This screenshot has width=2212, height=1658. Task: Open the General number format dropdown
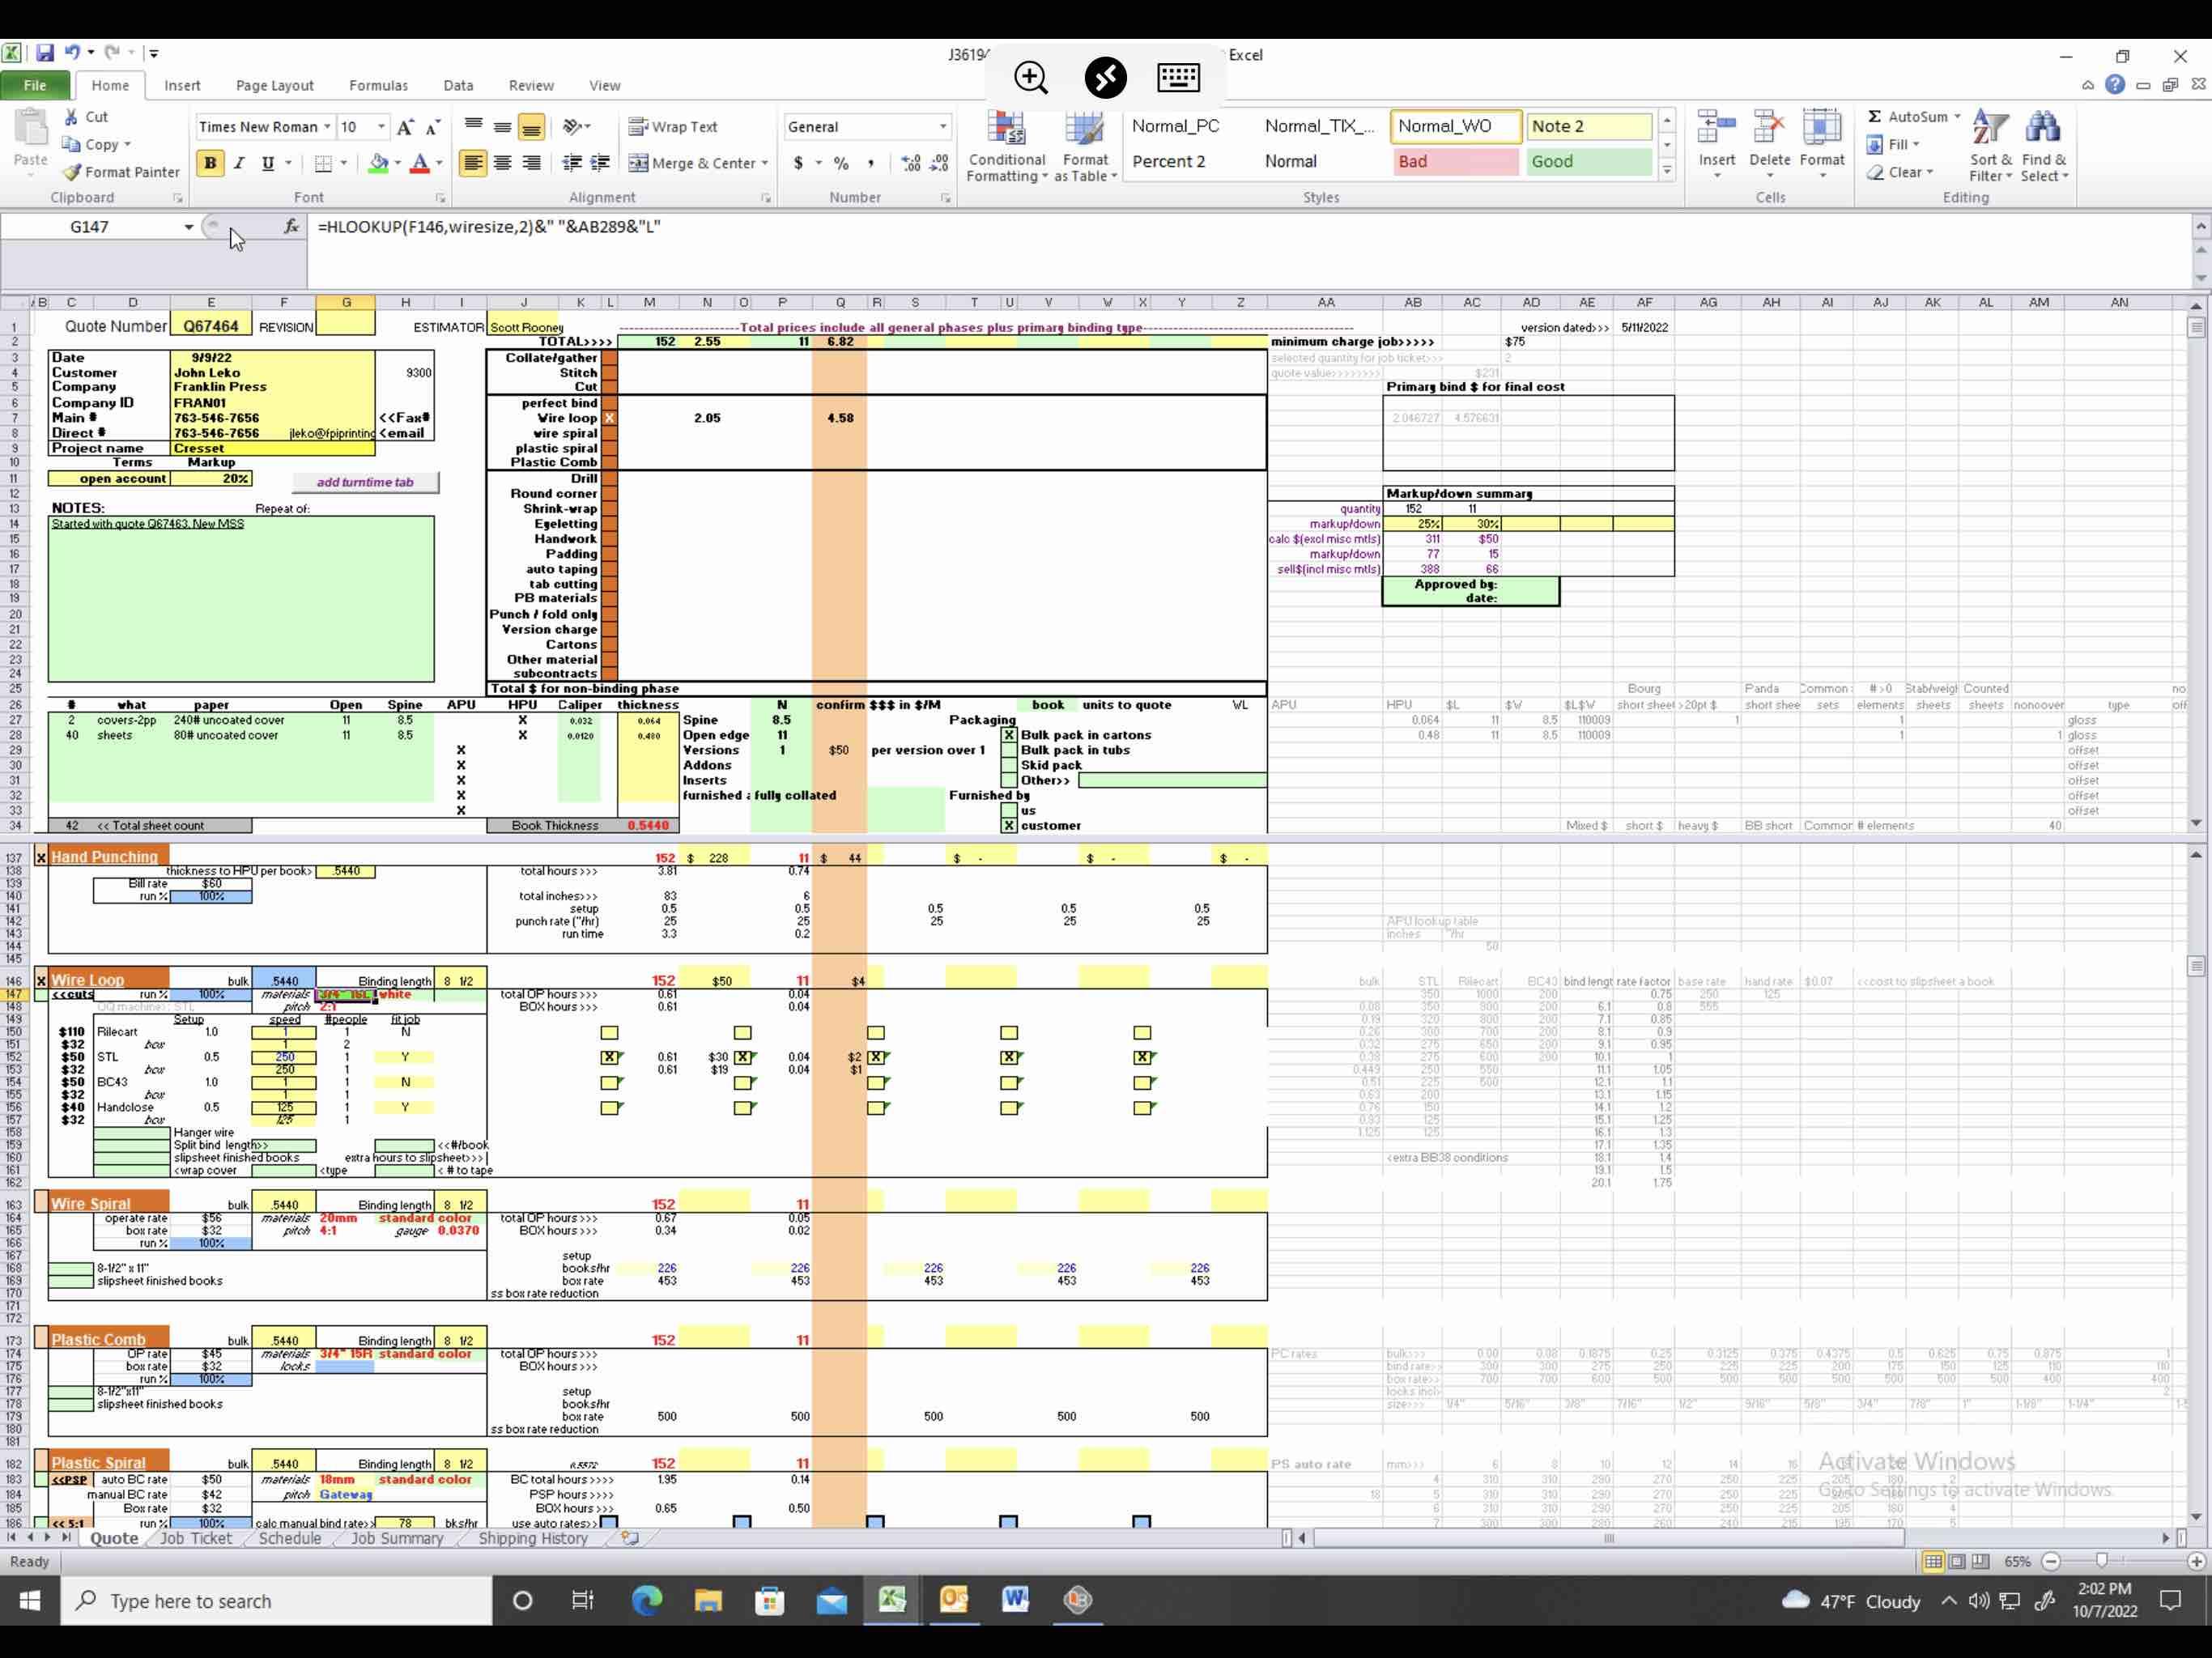pyautogui.click(x=942, y=127)
